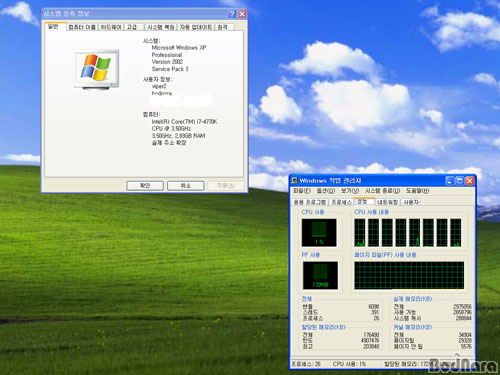This screenshot has height=375, width=500.
Task: Open the 사용자 tab
Action: pyautogui.click(x=411, y=202)
